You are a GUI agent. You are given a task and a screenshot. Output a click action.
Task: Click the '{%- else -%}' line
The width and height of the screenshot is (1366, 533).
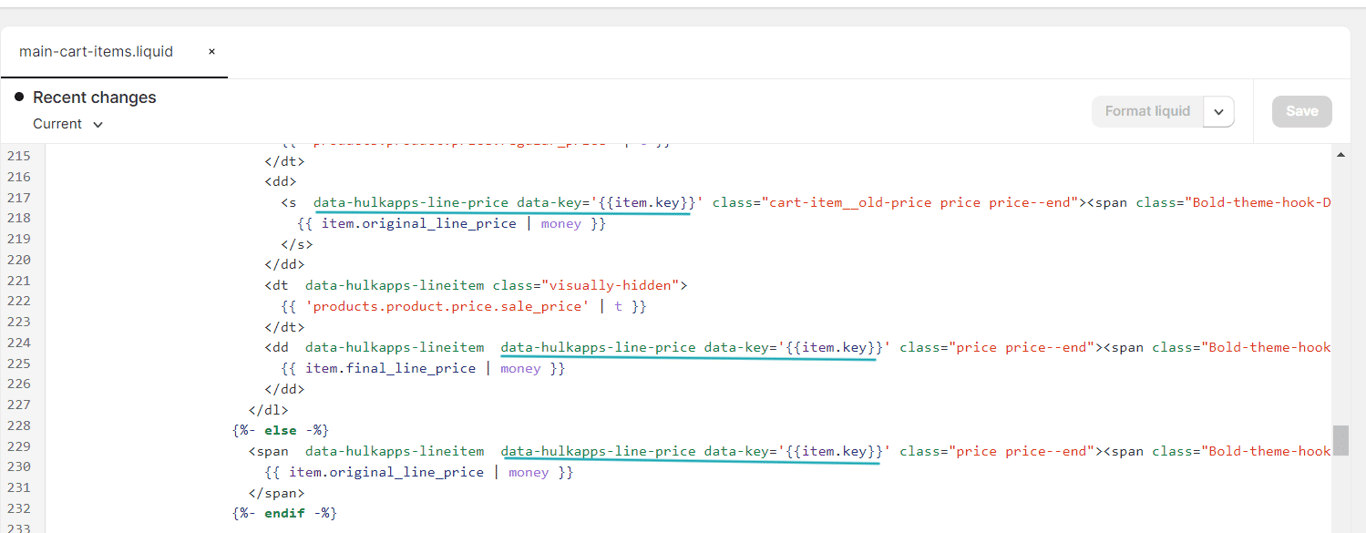280,430
